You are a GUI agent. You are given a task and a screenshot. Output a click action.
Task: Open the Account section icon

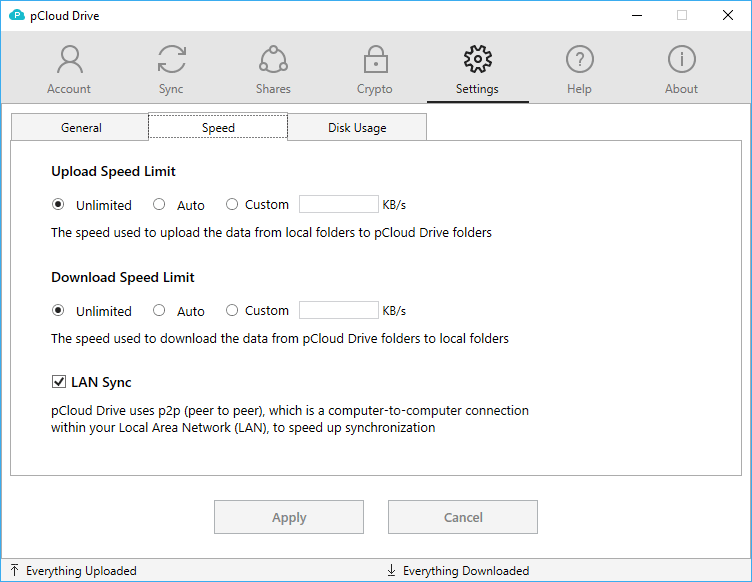pos(70,59)
